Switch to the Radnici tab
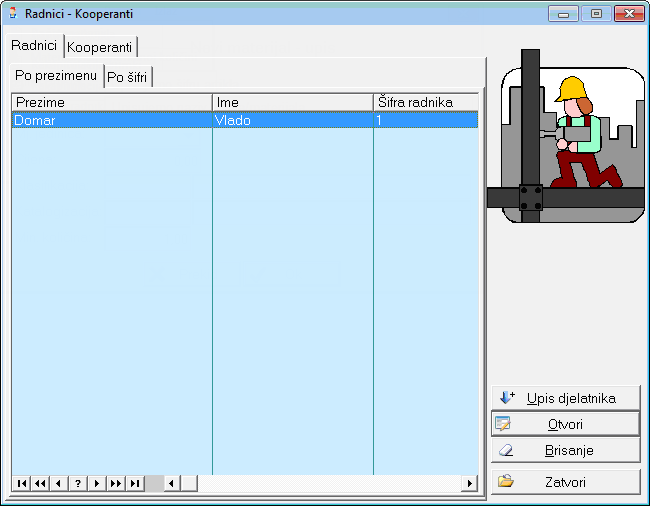Screen dimensions: 650x506 (x=34, y=46)
